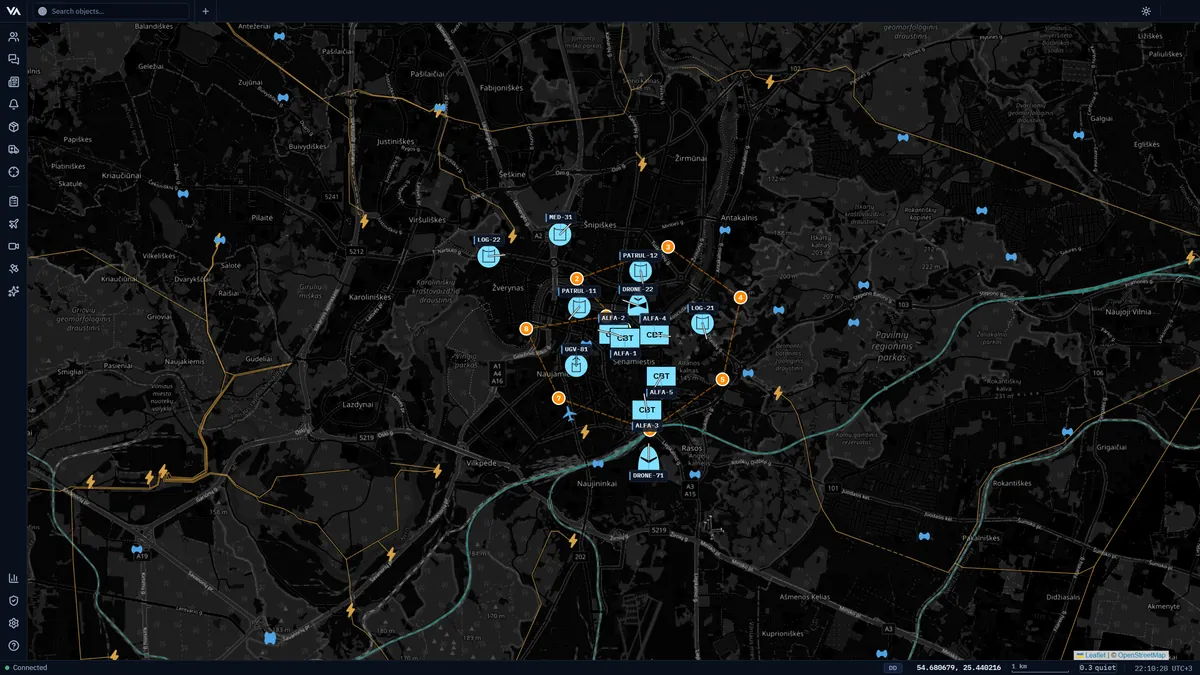
Task: Select the crosshair target sidebar icon
Action: click(14, 172)
